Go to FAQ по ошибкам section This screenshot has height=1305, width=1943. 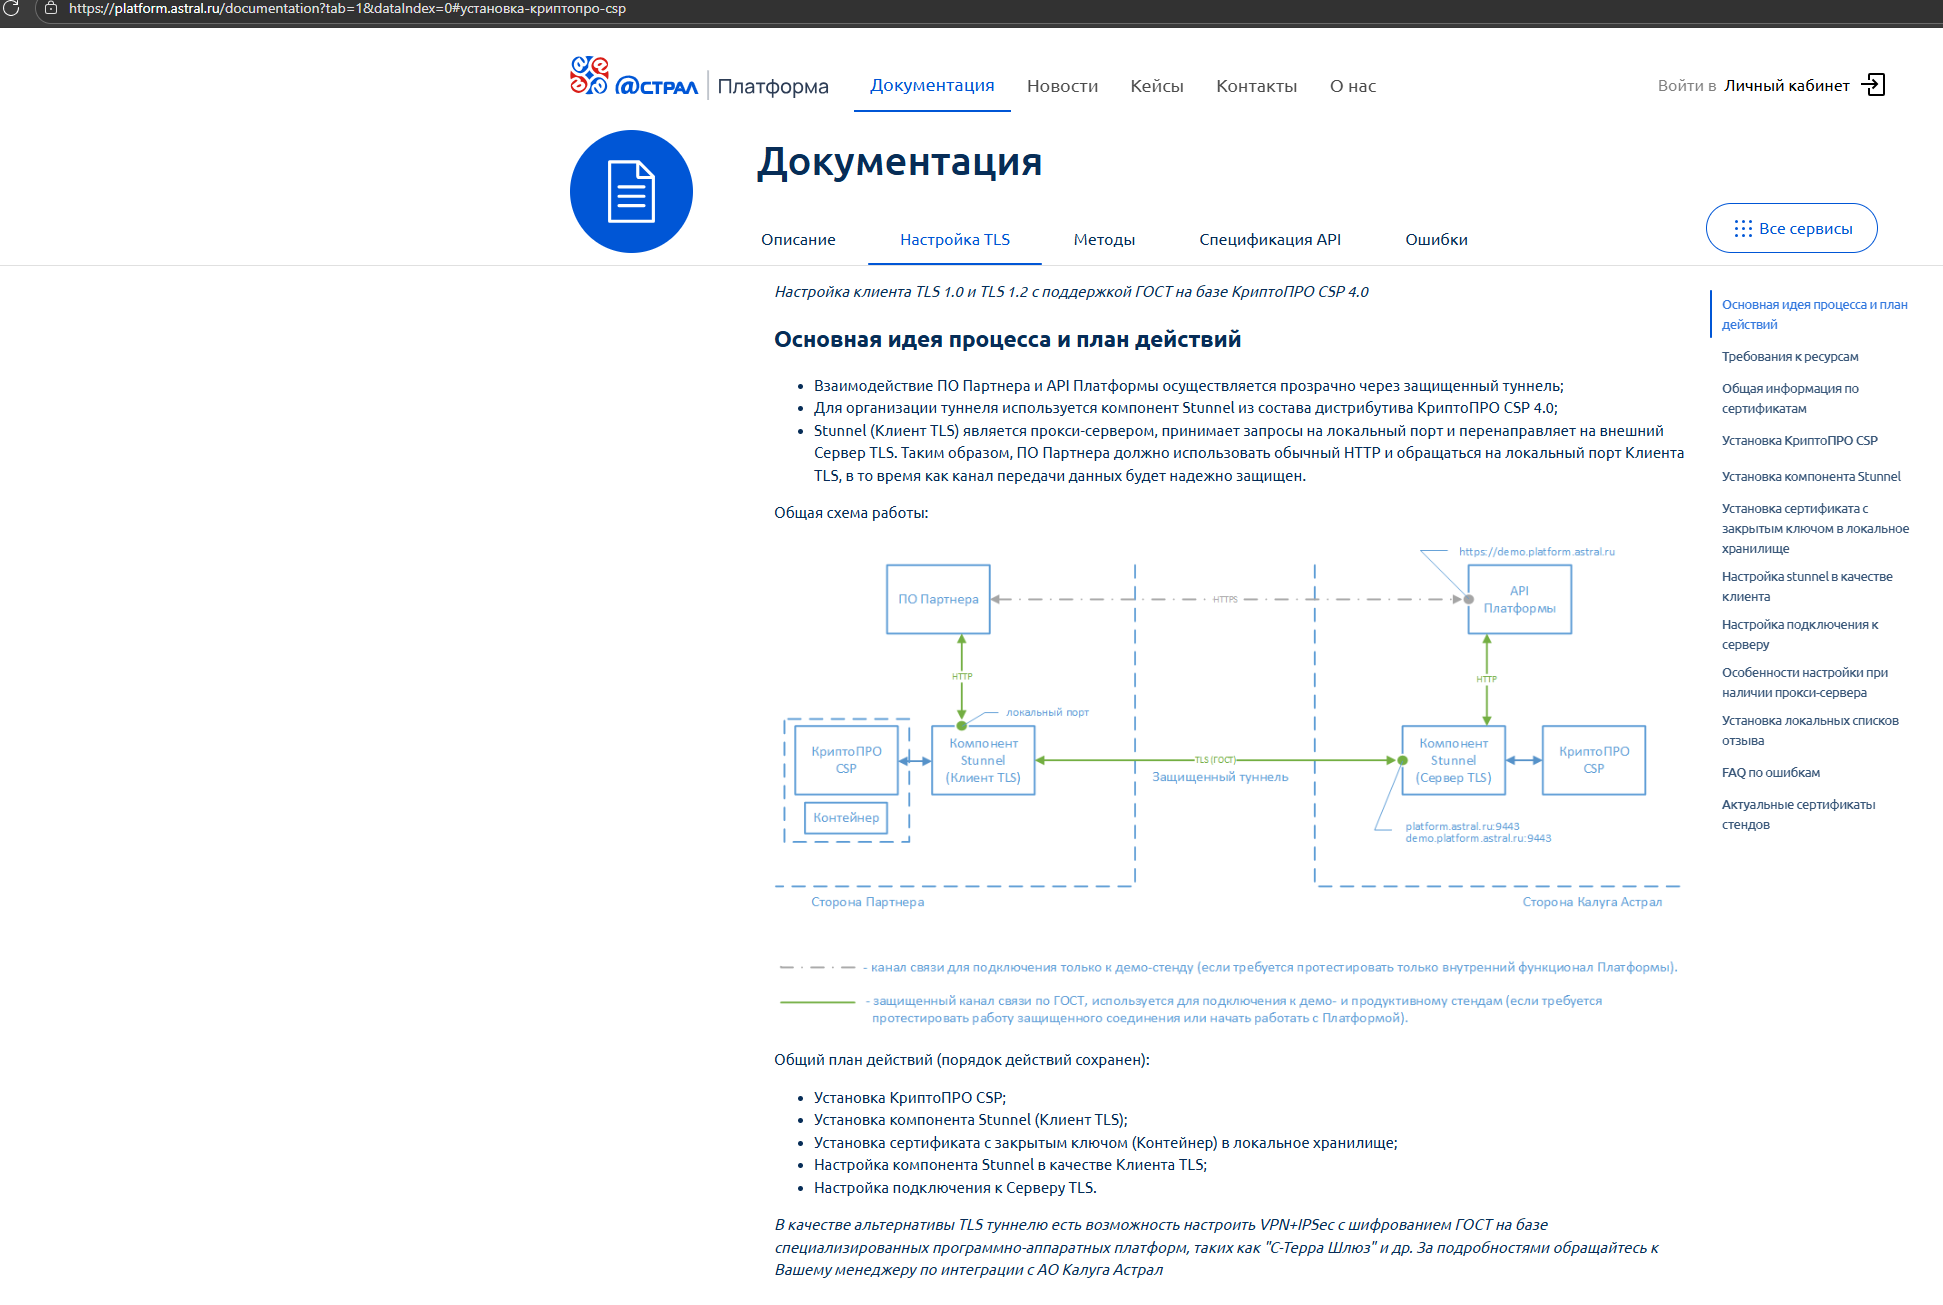click(x=1770, y=773)
